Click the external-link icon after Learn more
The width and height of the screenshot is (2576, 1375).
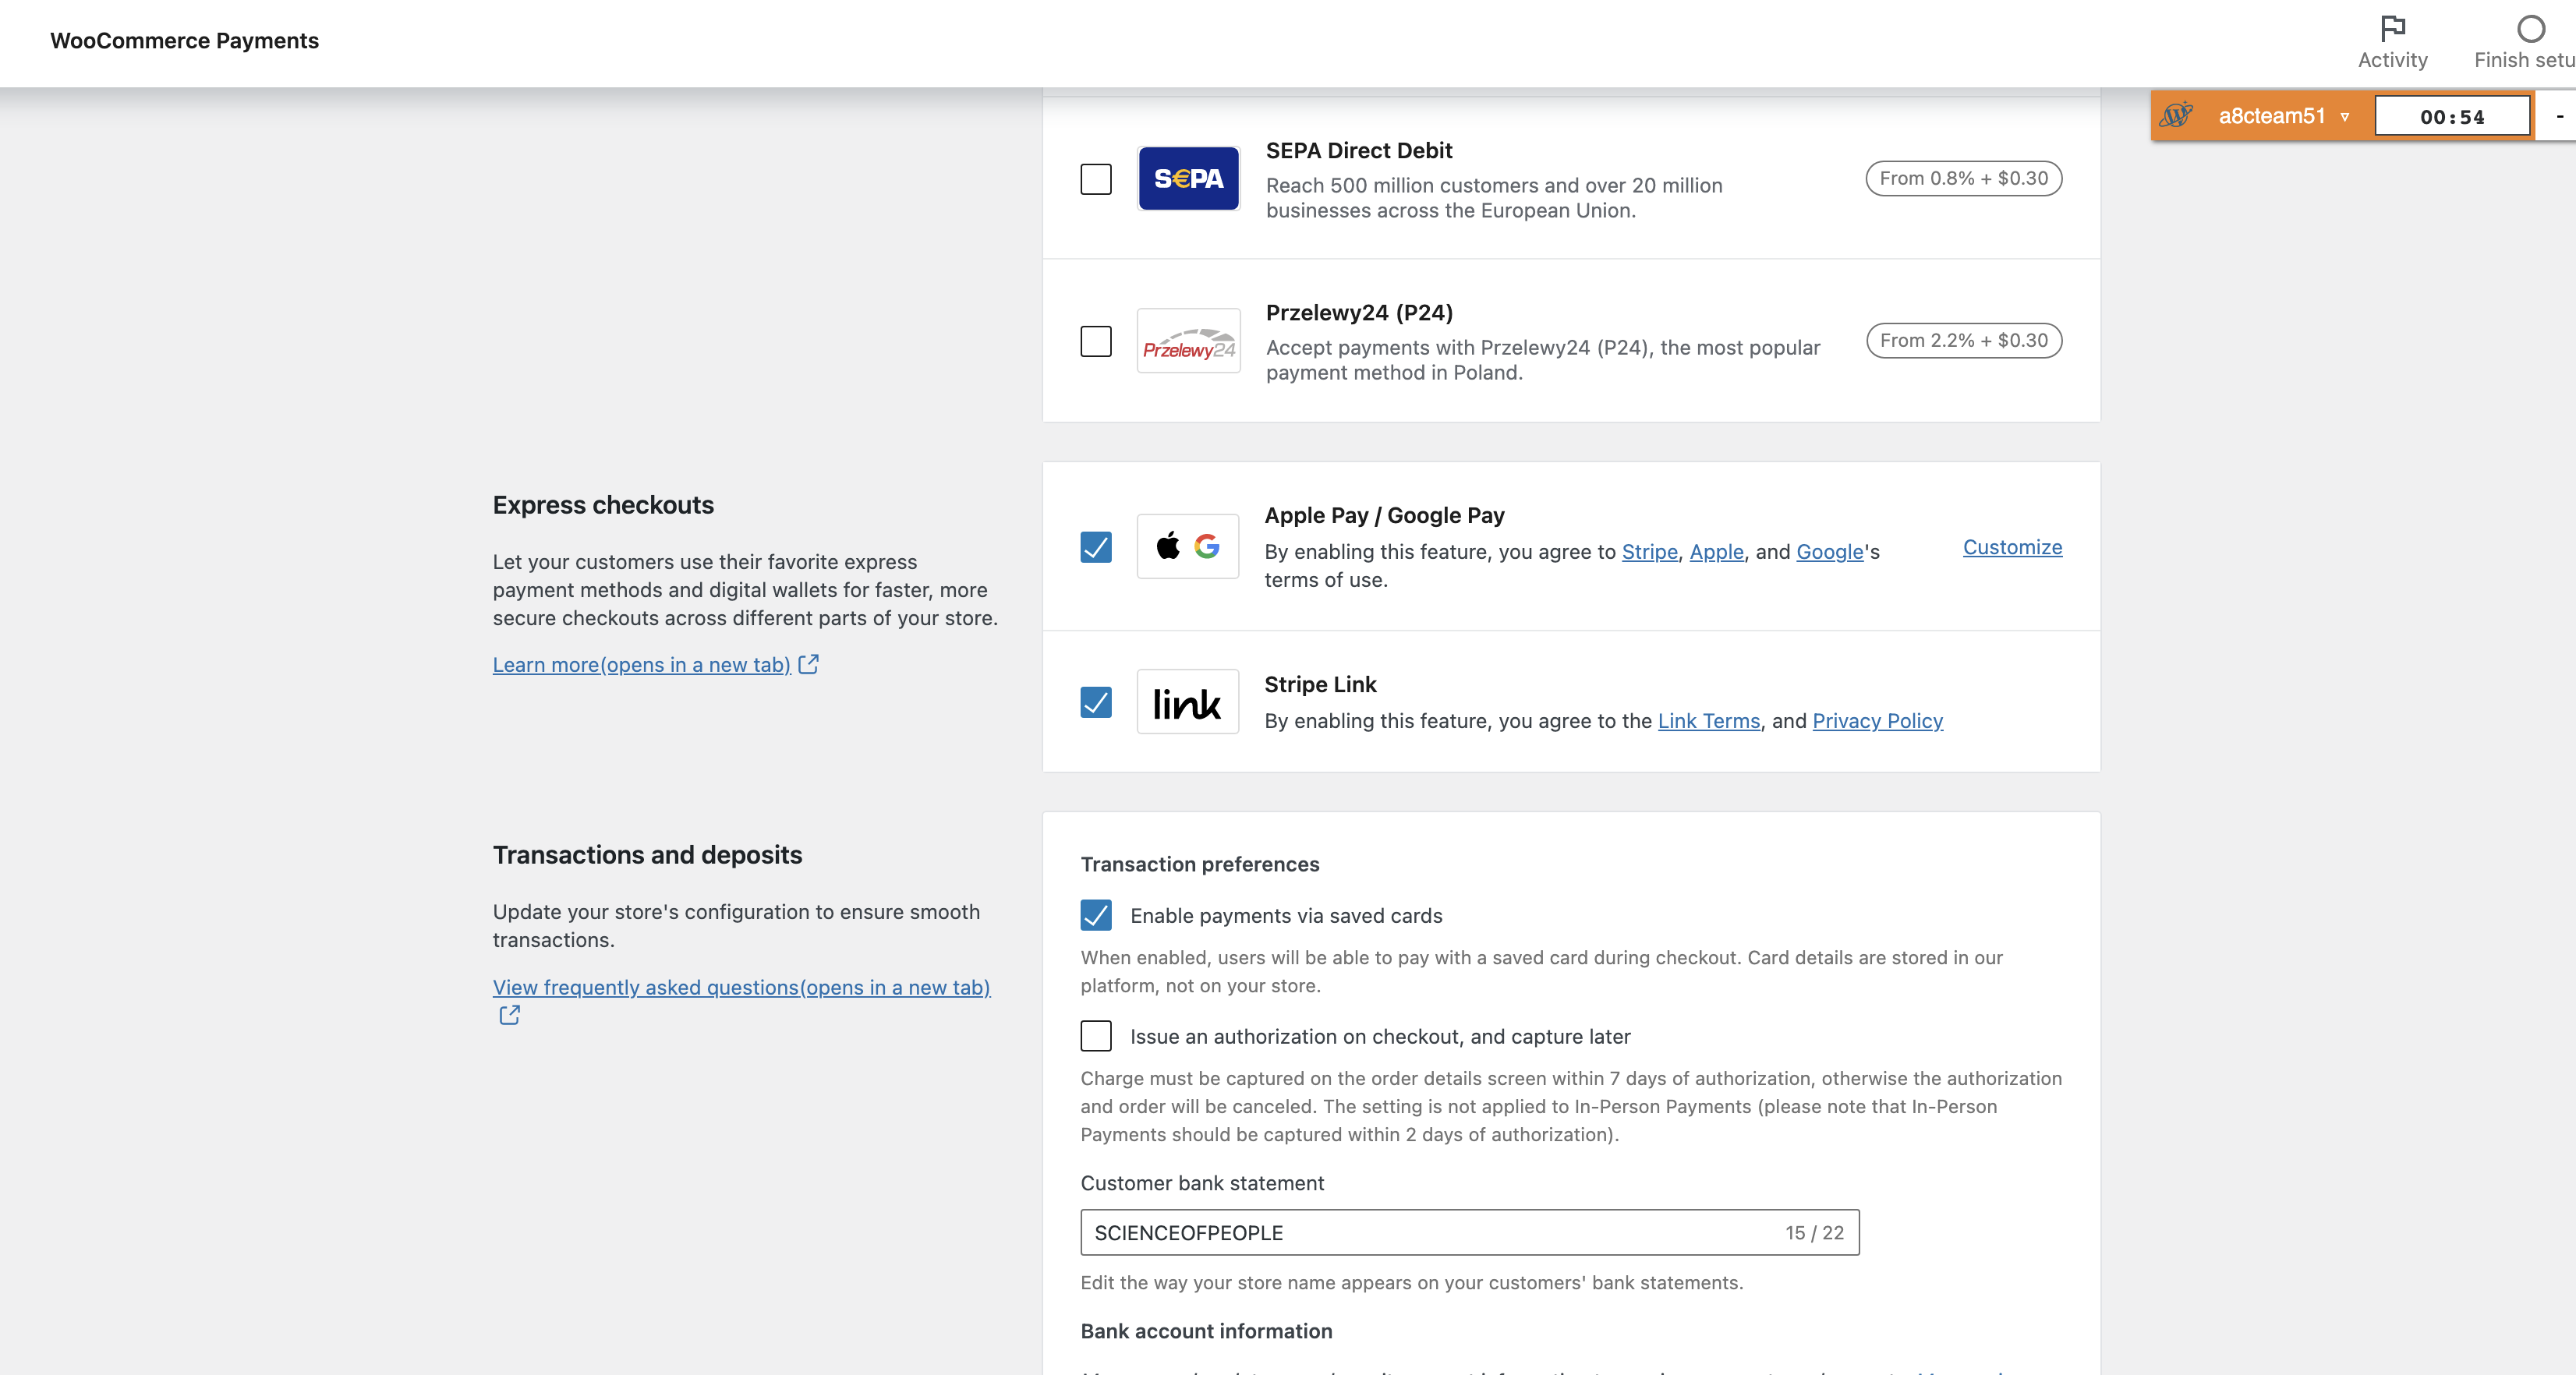click(x=808, y=663)
